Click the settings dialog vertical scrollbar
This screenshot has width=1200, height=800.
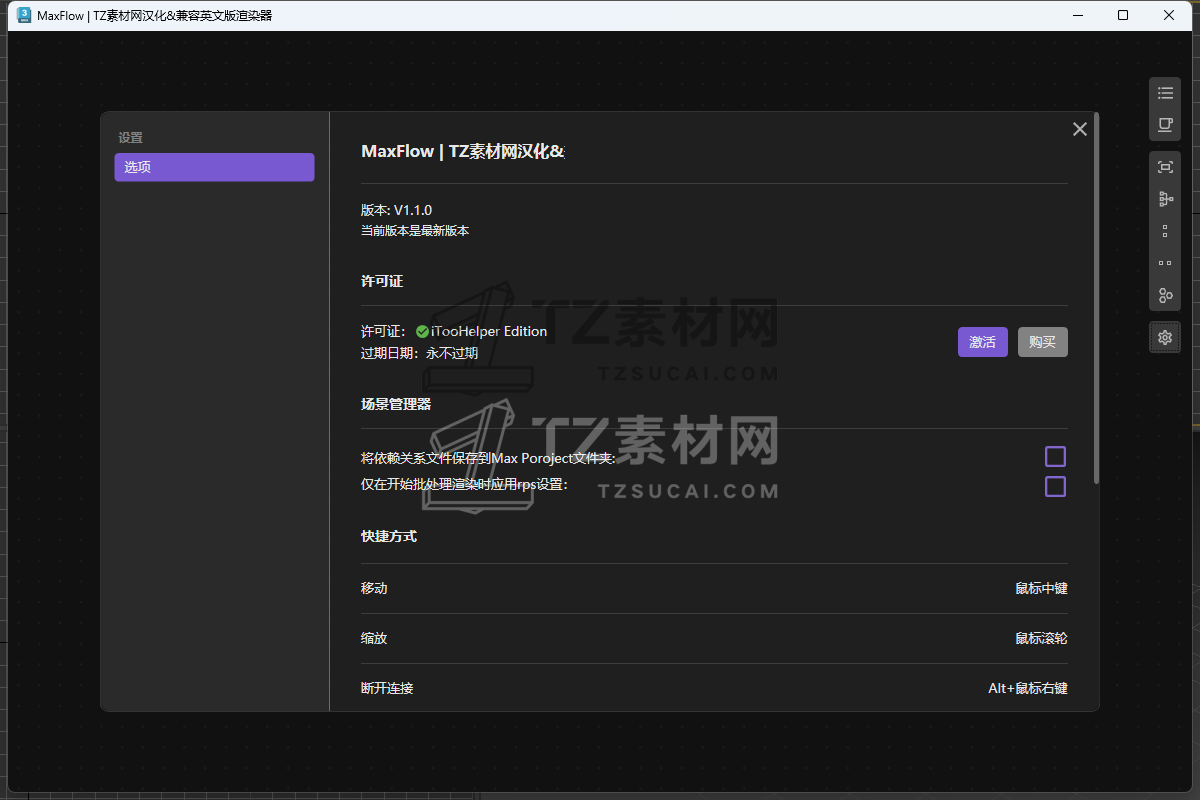tap(1097, 298)
